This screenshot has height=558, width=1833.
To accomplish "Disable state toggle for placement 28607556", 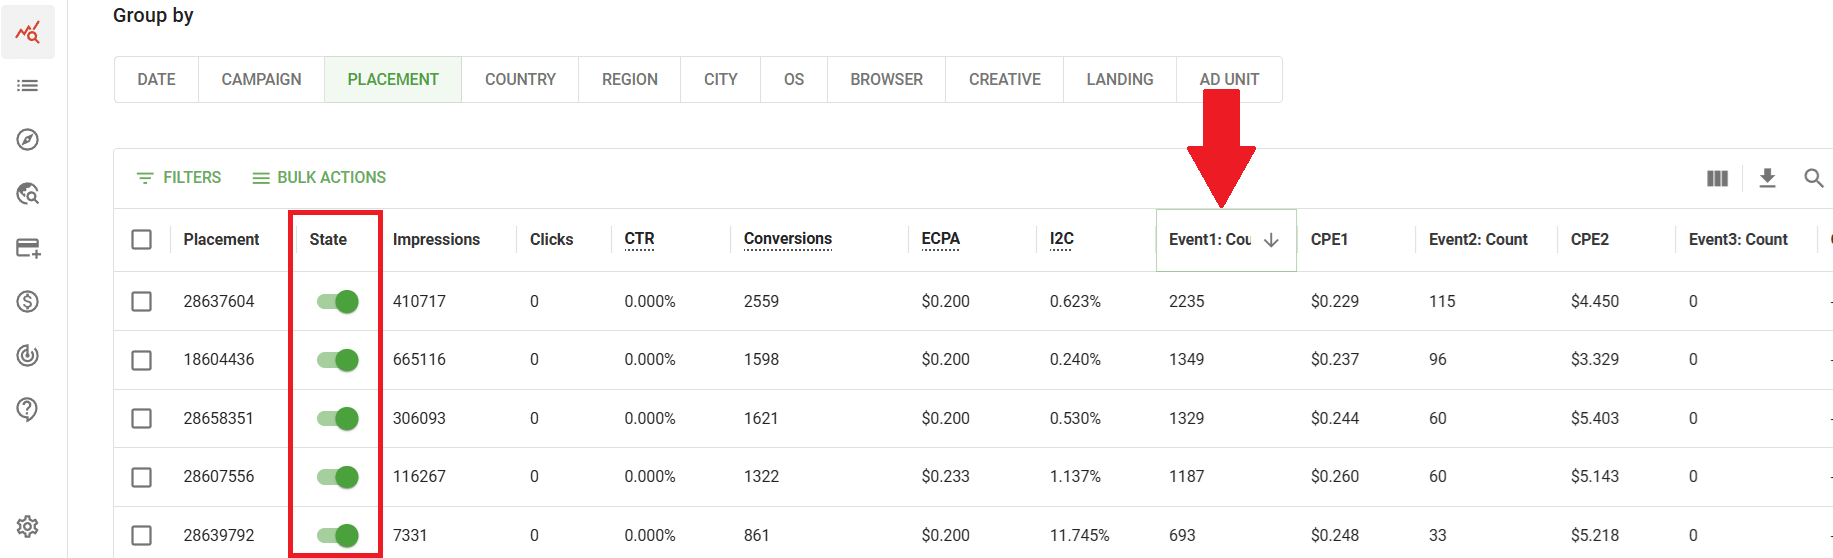I will [x=338, y=477].
